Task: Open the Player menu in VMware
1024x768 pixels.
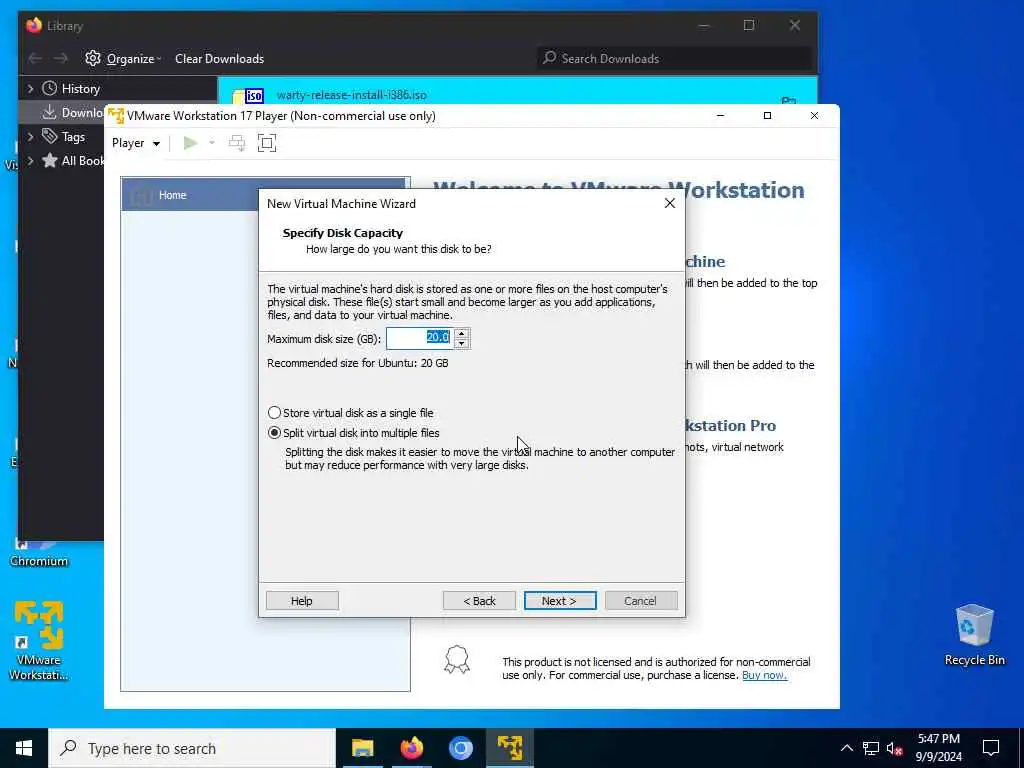Action: click(136, 143)
